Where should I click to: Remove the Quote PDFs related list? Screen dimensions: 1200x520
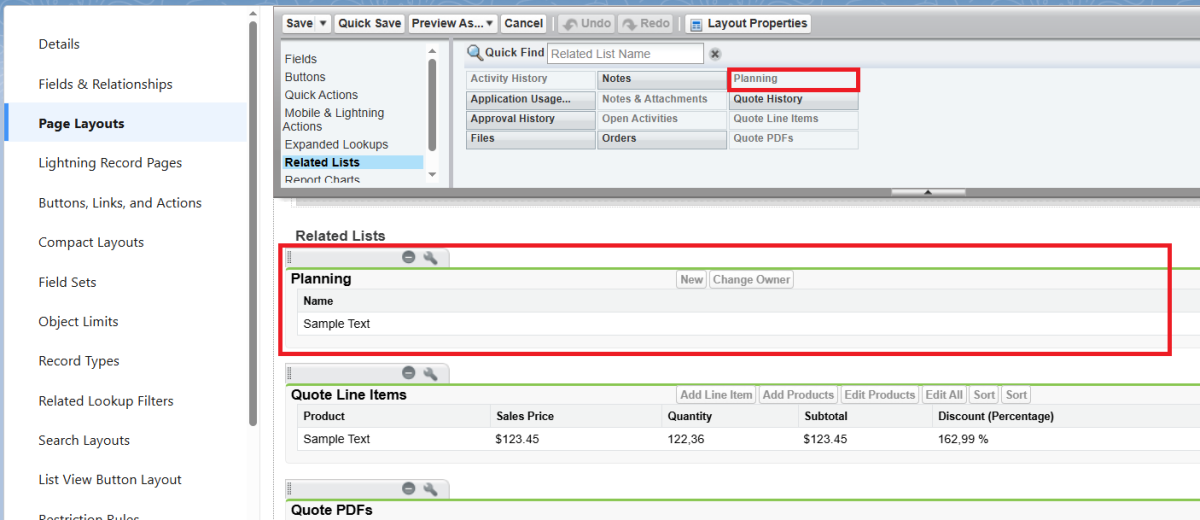click(408, 489)
